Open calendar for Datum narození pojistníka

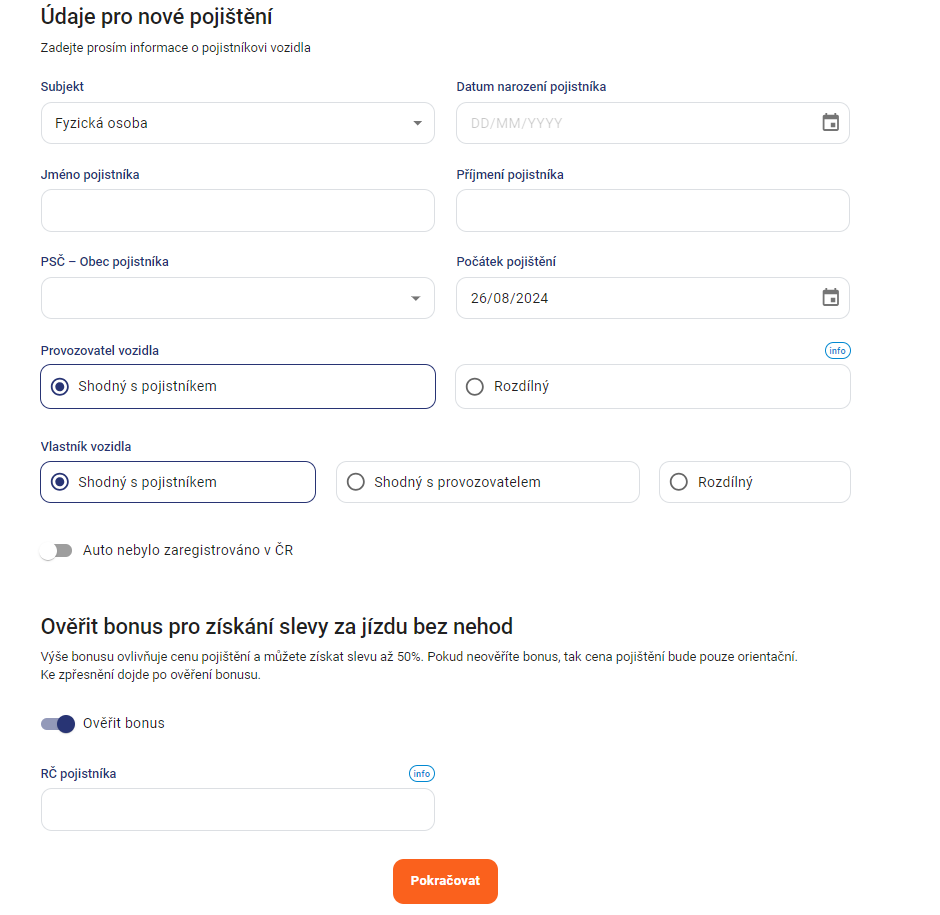830,123
